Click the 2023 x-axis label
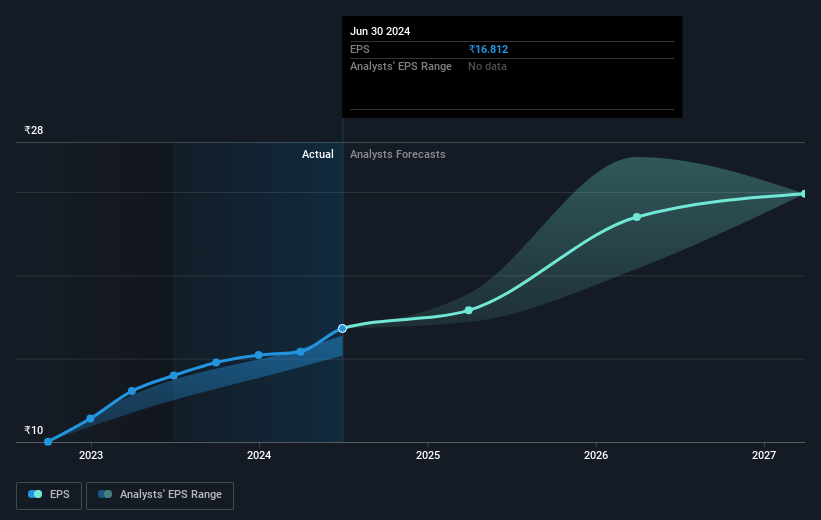Viewport: 821px width, 520px height. point(91,455)
